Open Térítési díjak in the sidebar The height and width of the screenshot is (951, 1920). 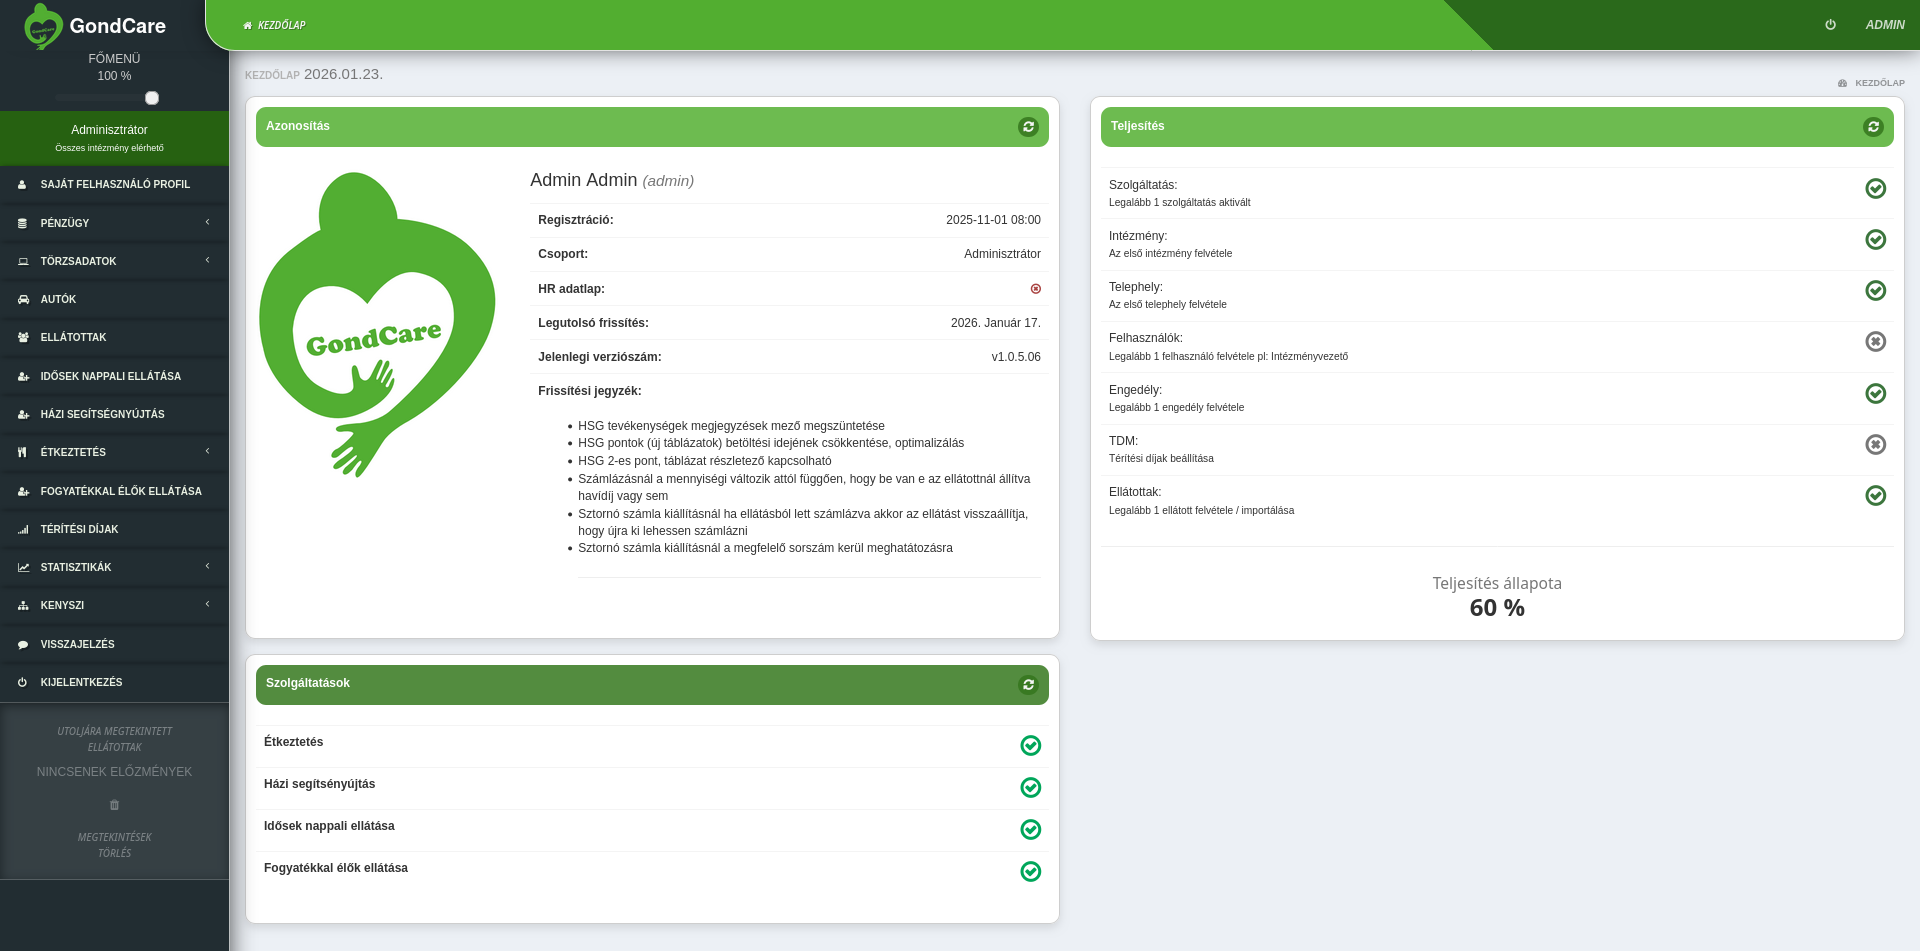coord(79,529)
